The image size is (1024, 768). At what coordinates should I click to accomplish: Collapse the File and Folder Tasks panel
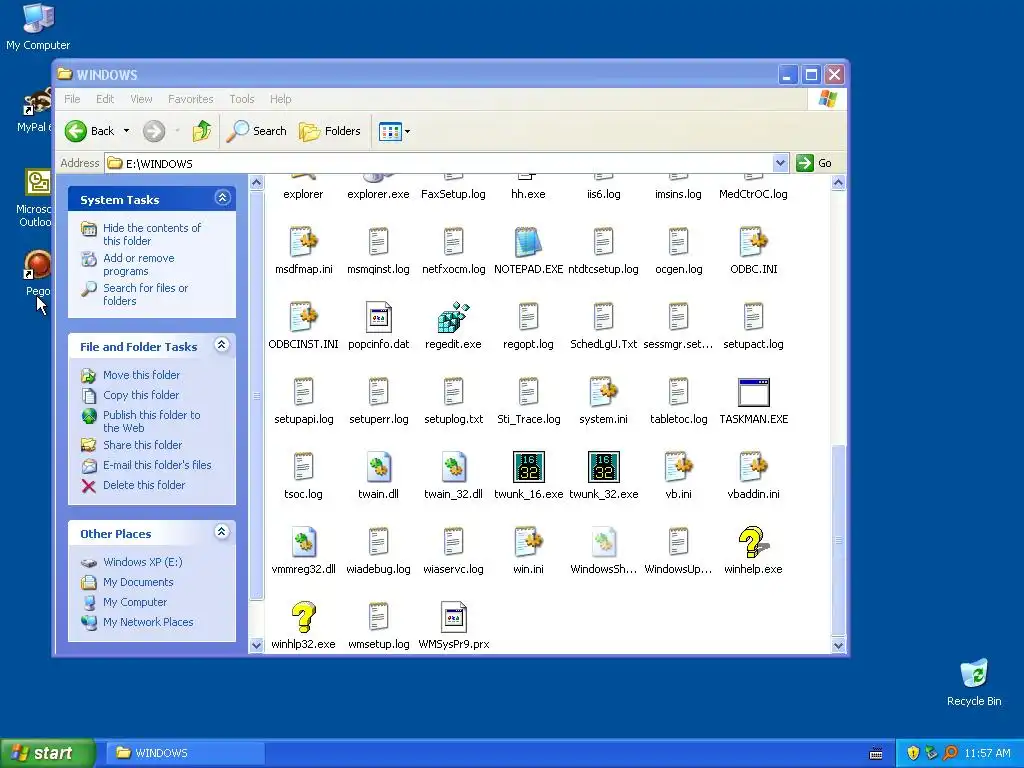coord(222,345)
